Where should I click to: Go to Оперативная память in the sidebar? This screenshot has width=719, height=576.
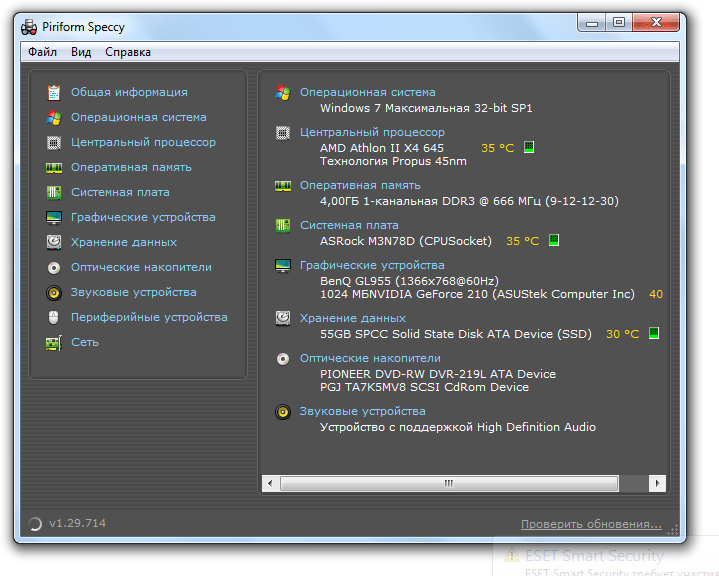pyautogui.click(x=131, y=167)
